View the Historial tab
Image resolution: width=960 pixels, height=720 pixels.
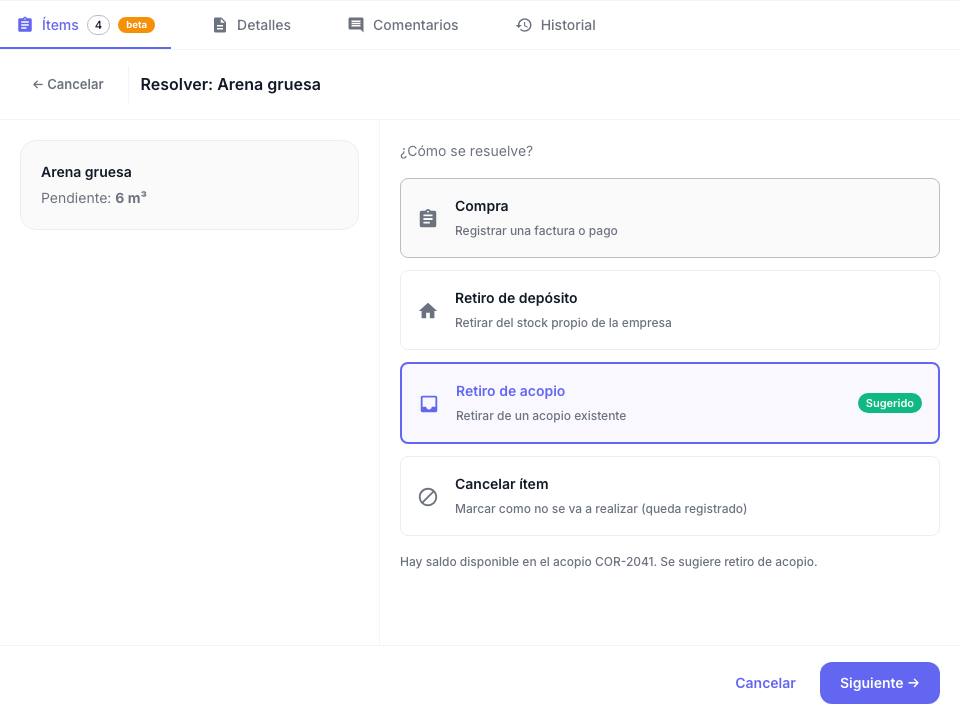click(556, 25)
